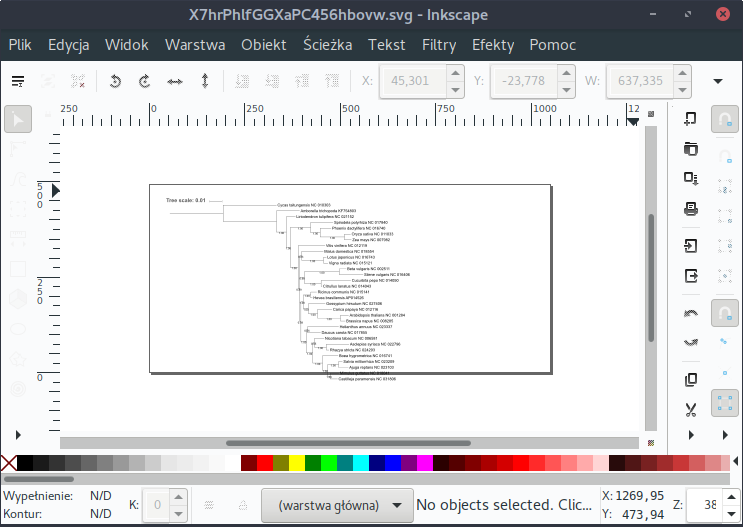The image size is (743, 527).
Task: Select the arrow Selector tool
Action: 19,120
